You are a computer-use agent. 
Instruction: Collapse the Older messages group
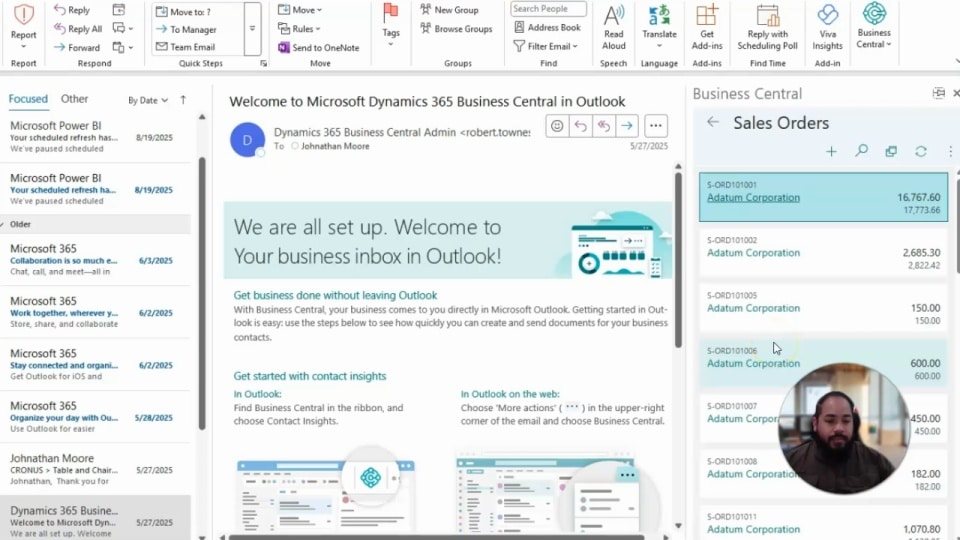pos(4,224)
